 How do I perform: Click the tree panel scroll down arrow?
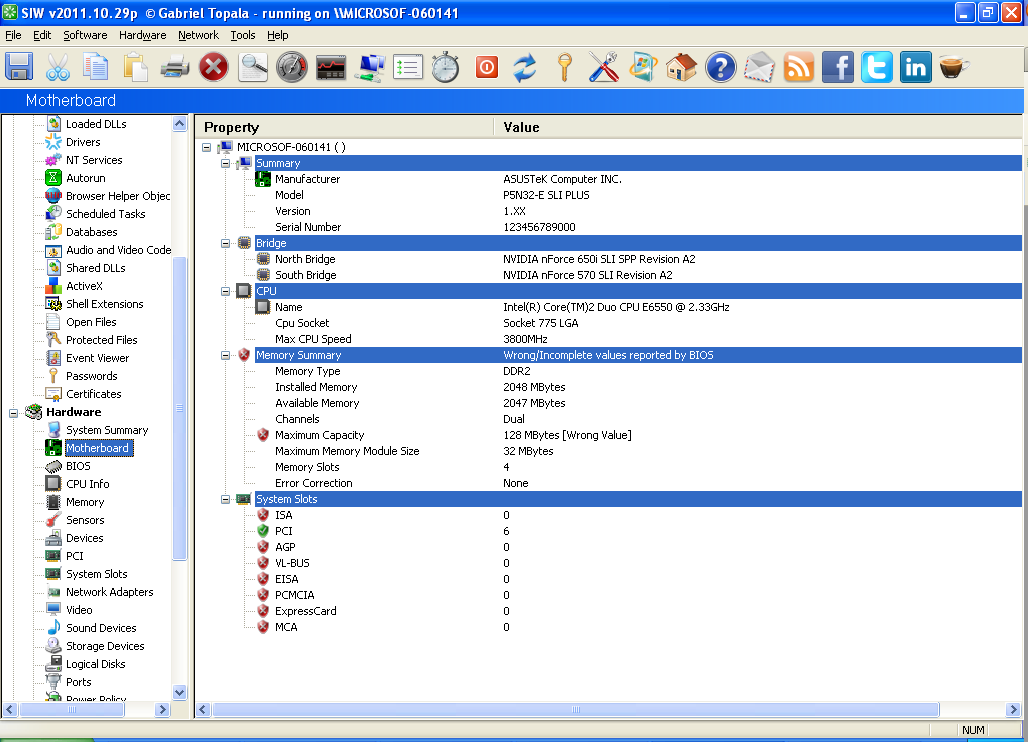(180, 692)
